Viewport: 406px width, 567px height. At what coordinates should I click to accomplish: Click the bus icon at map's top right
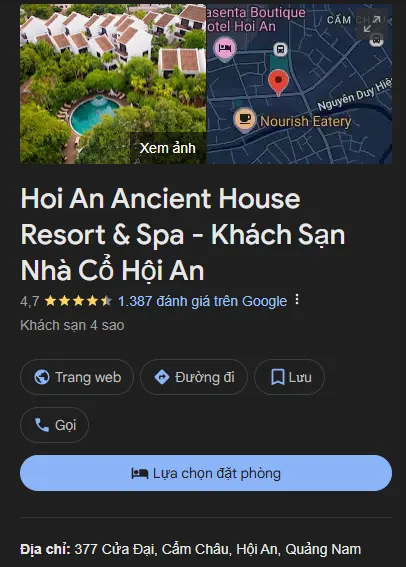(x=376, y=39)
